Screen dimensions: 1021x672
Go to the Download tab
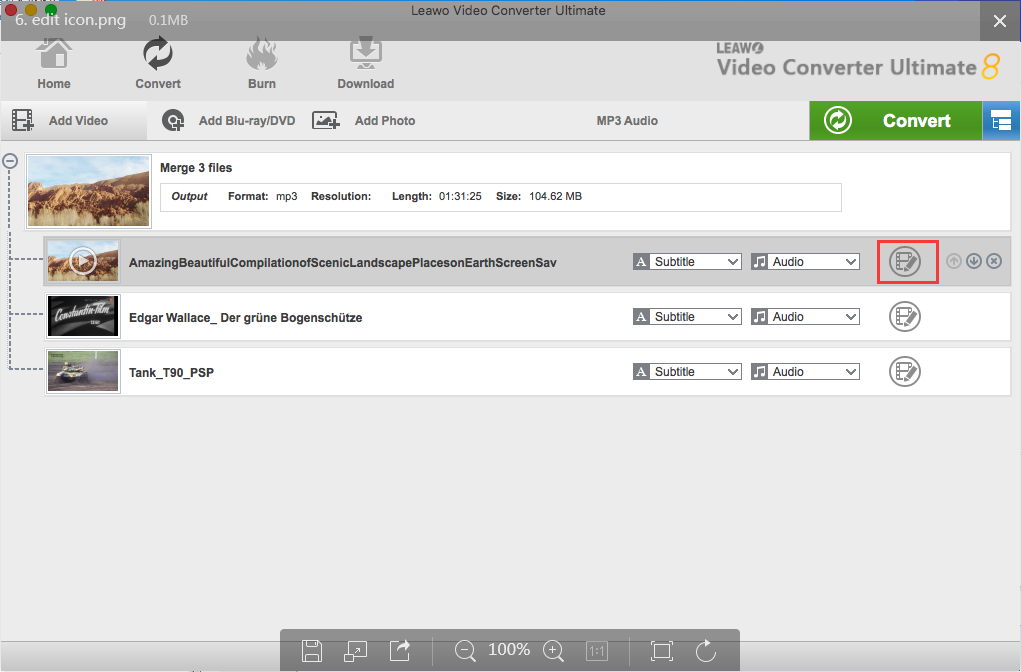(365, 64)
